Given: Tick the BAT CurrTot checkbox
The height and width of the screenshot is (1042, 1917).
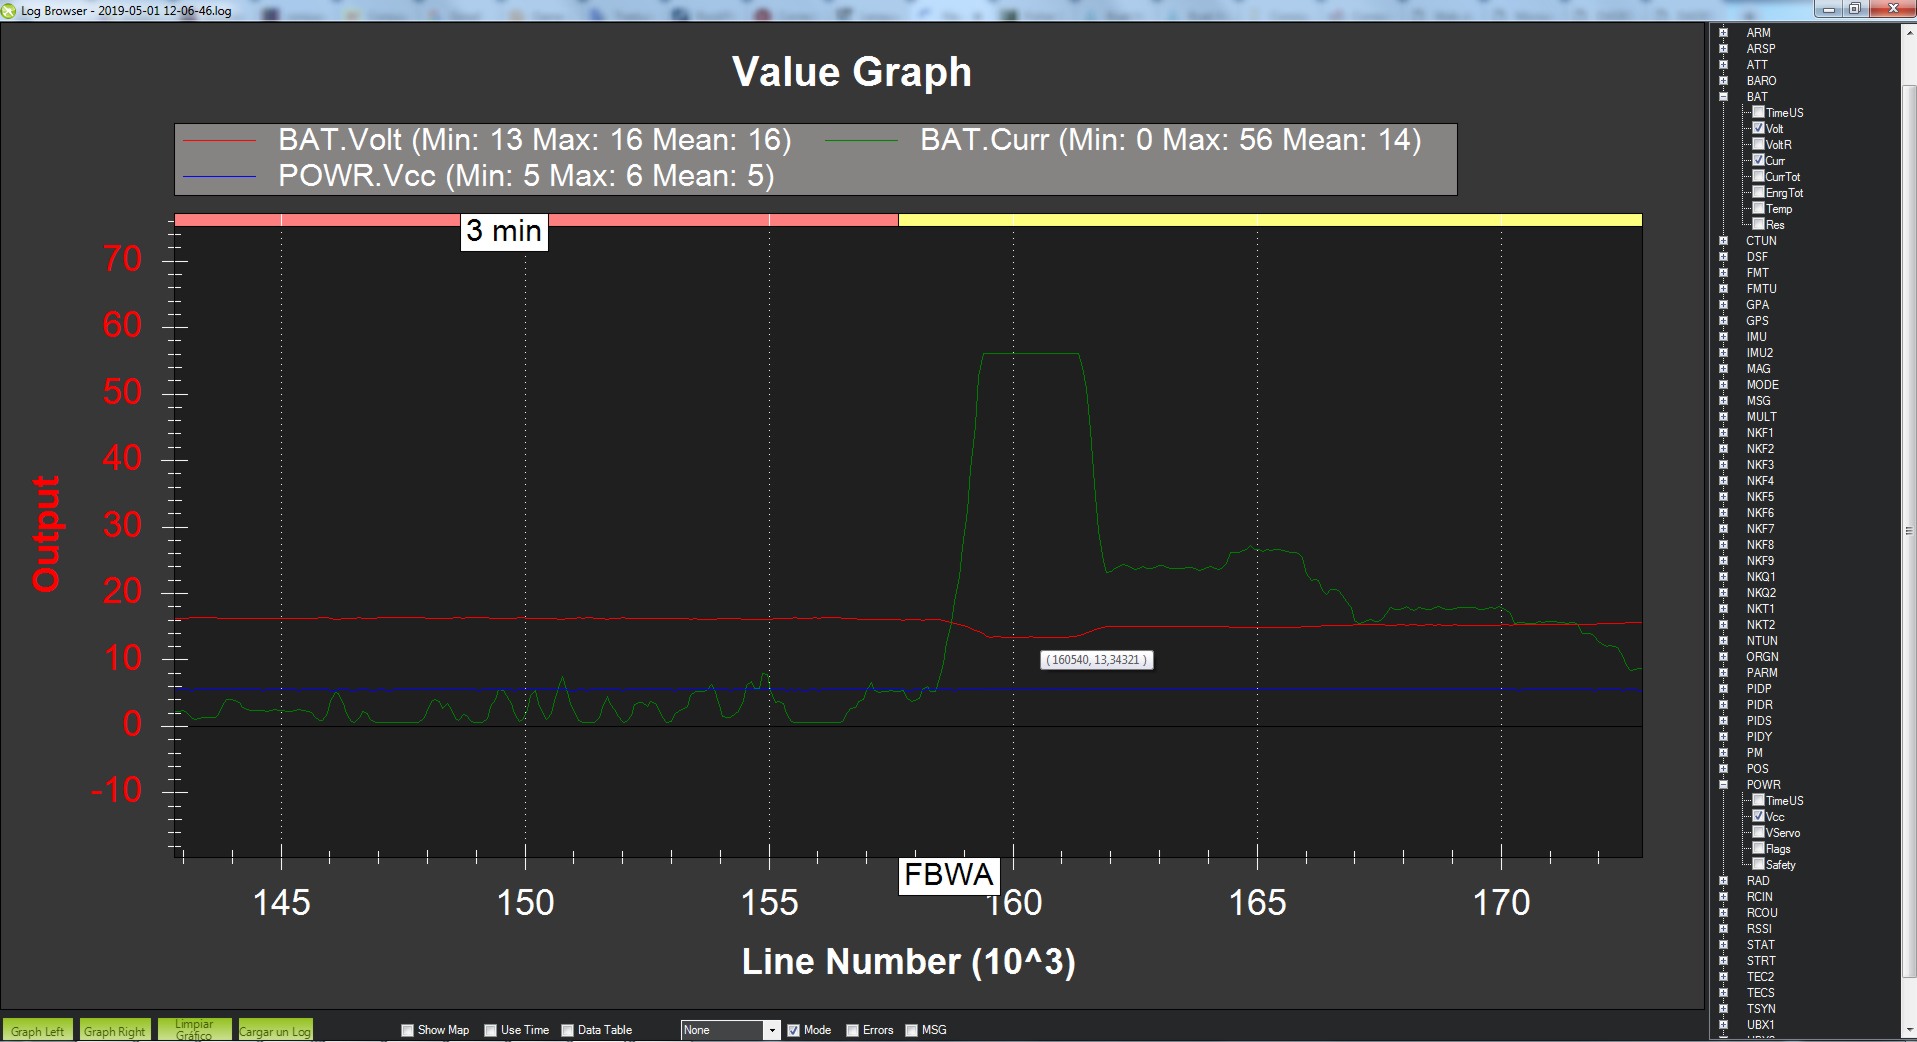Looking at the screenshot, I should pos(1758,177).
